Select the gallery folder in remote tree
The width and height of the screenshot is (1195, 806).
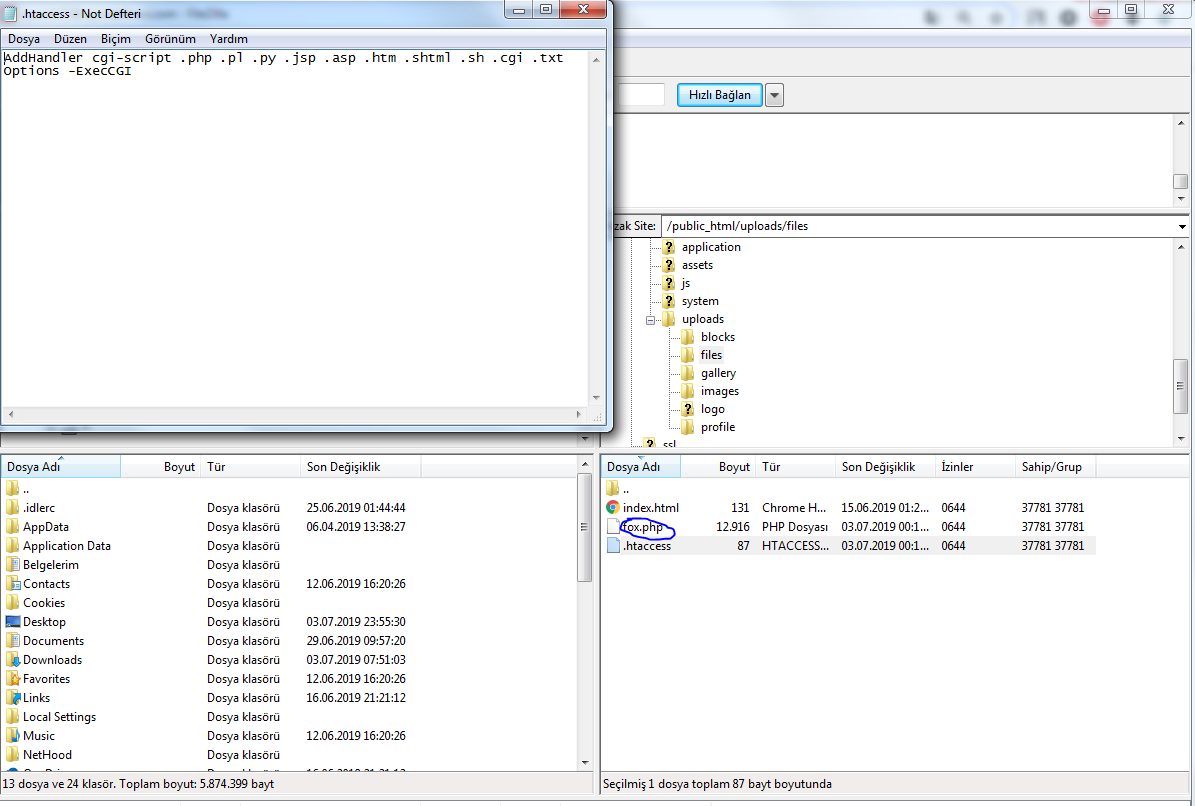click(x=718, y=373)
